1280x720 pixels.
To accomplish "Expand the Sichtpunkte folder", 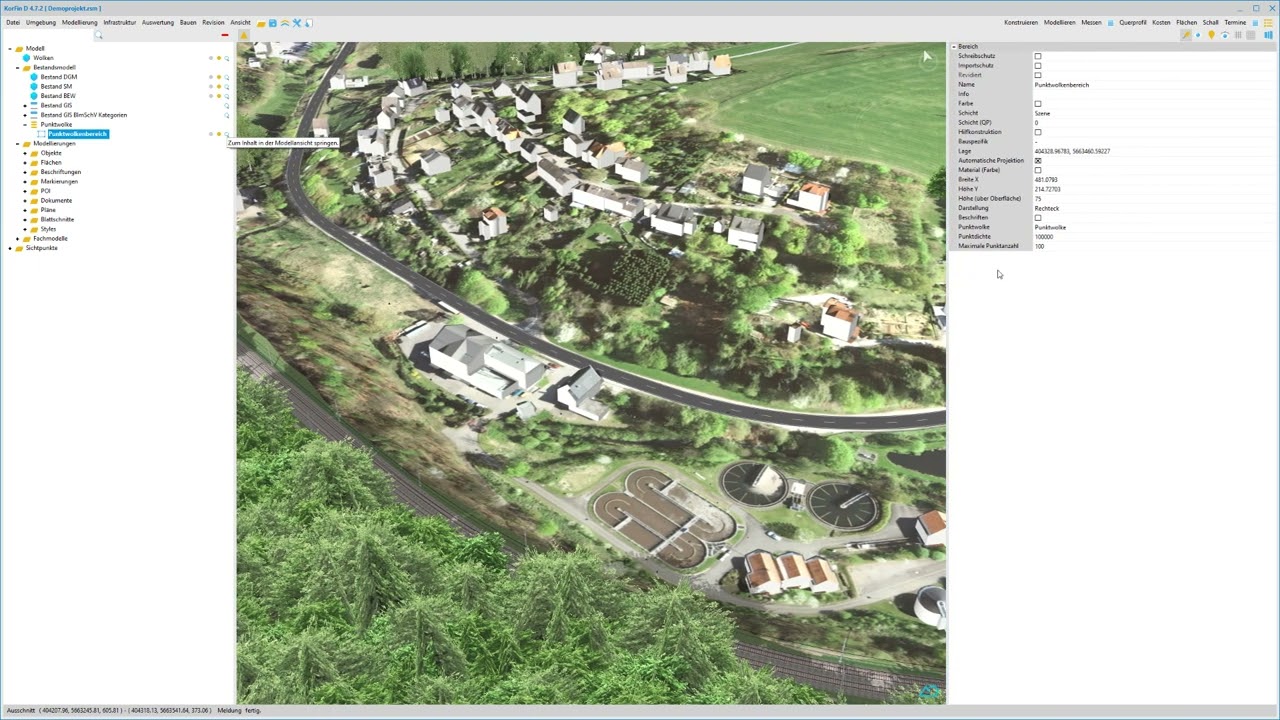I will pyautogui.click(x=10, y=248).
